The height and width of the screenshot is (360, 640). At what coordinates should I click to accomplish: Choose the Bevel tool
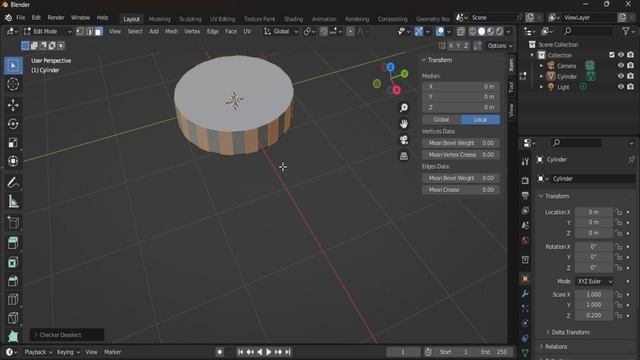[13, 281]
